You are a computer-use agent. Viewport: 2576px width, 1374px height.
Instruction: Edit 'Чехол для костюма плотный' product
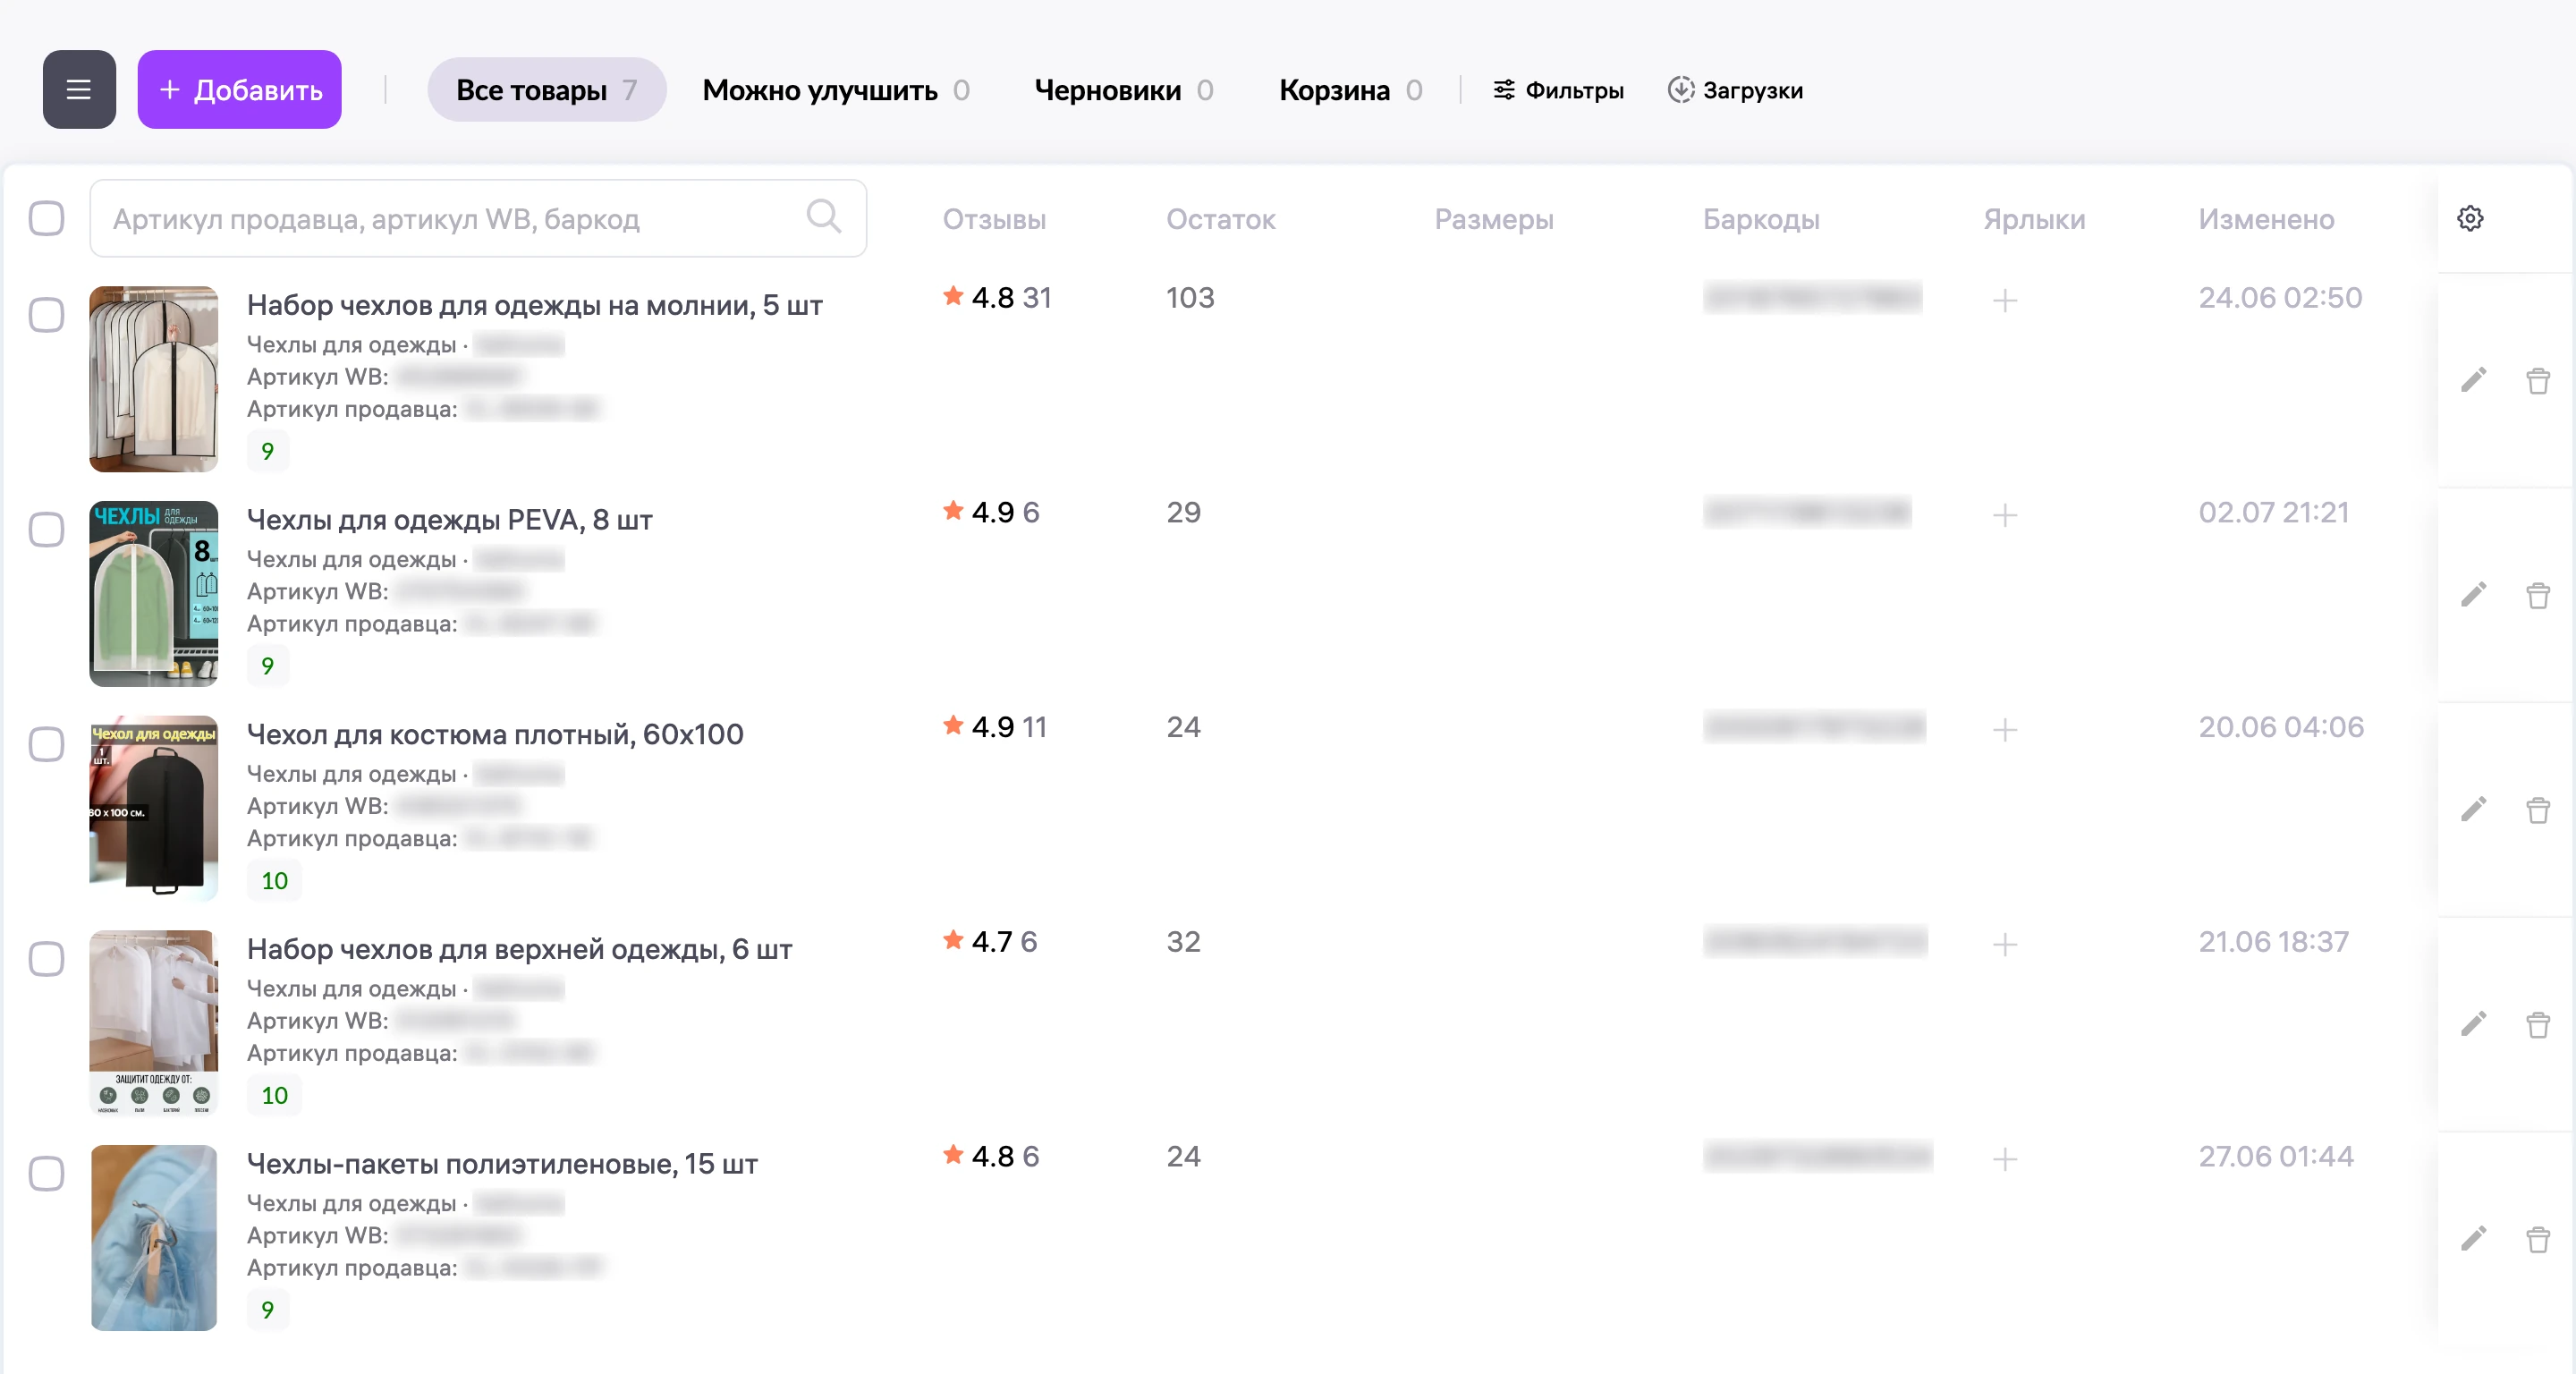(x=2473, y=809)
